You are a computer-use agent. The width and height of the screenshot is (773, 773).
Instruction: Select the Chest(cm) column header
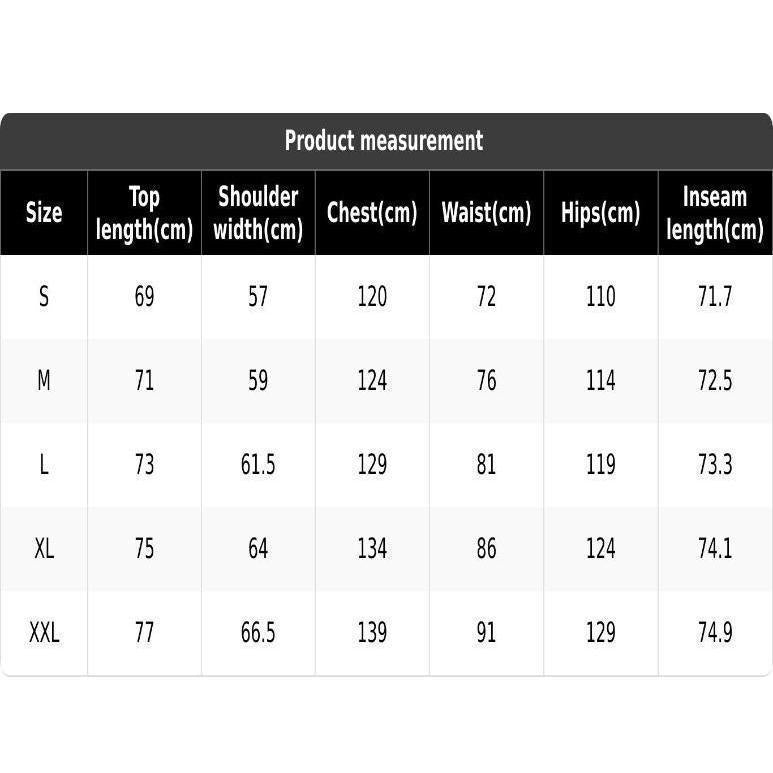pos(372,212)
